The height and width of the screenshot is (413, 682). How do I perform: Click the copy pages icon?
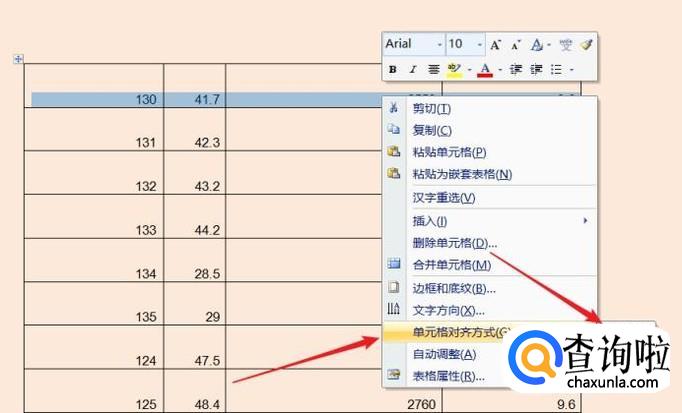(394, 129)
